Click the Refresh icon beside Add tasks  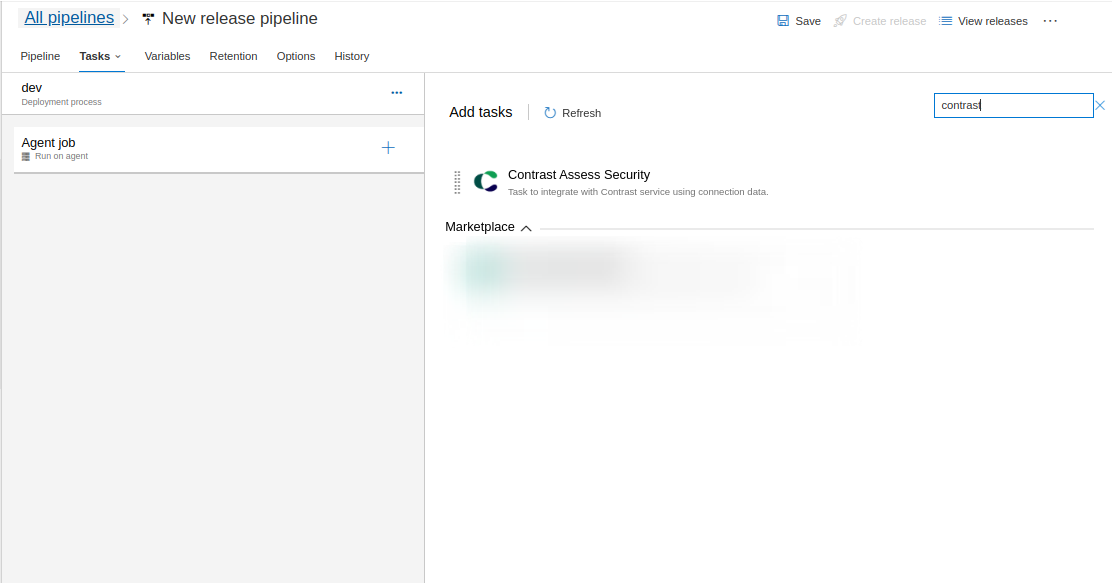pyautogui.click(x=550, y=113)
